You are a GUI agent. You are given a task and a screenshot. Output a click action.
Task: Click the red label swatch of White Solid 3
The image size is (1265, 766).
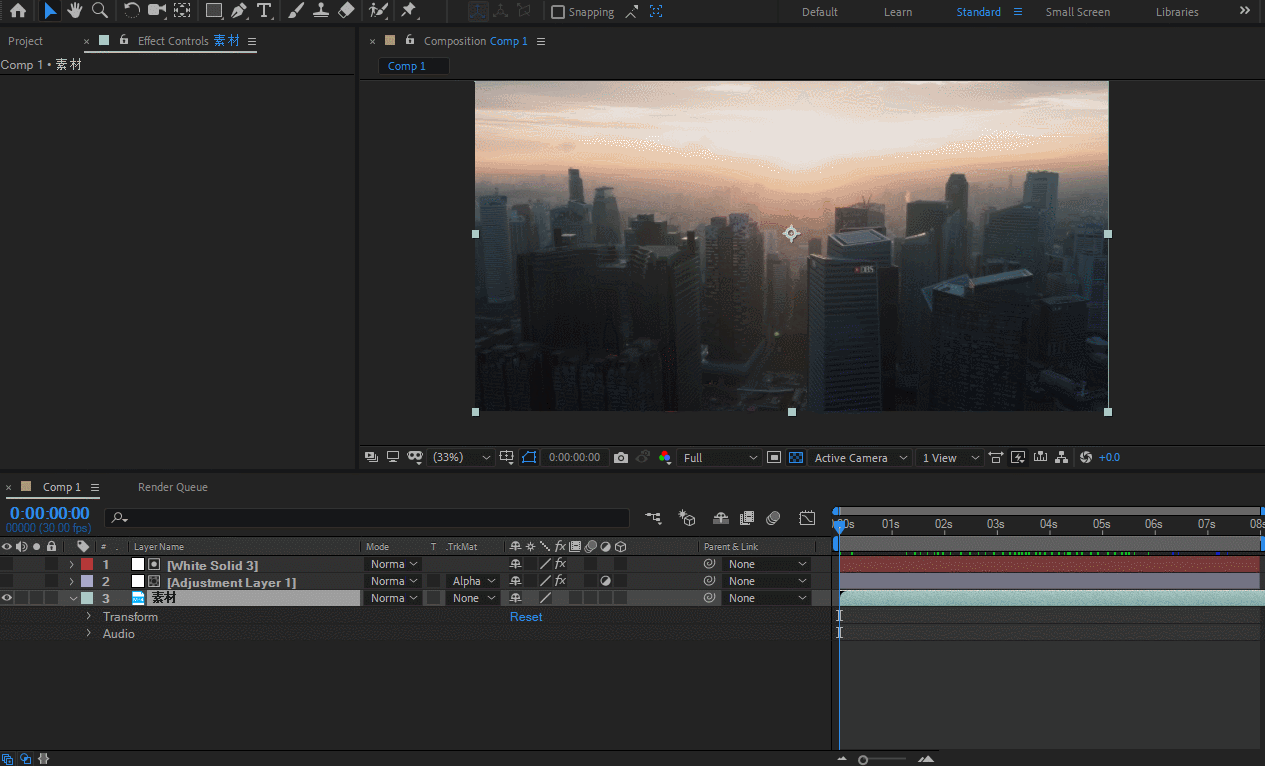pos(87,564)
